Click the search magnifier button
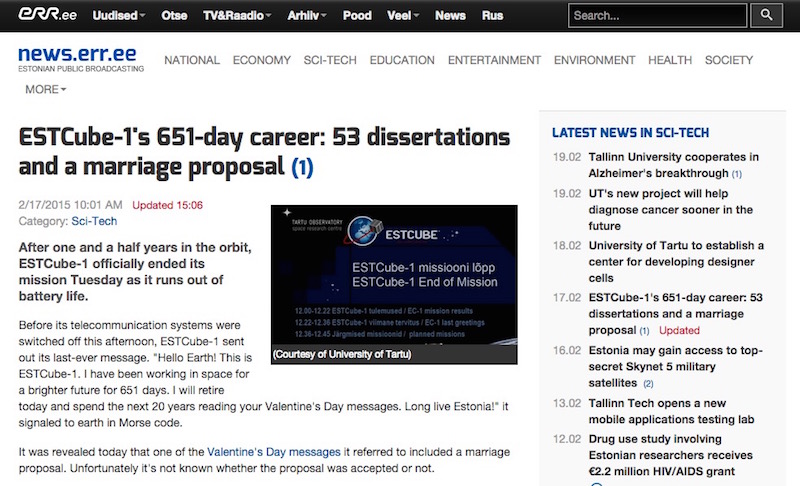The width and height of the screenshot is (800, 486). (766, 15)
